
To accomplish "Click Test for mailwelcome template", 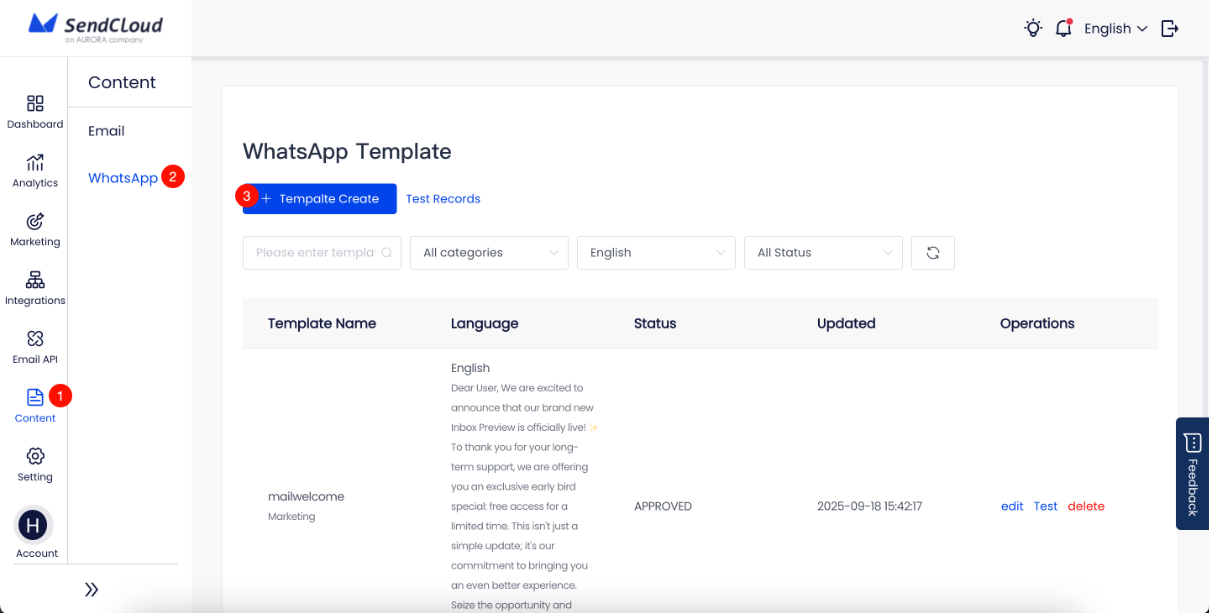I will coord(1045,506).
